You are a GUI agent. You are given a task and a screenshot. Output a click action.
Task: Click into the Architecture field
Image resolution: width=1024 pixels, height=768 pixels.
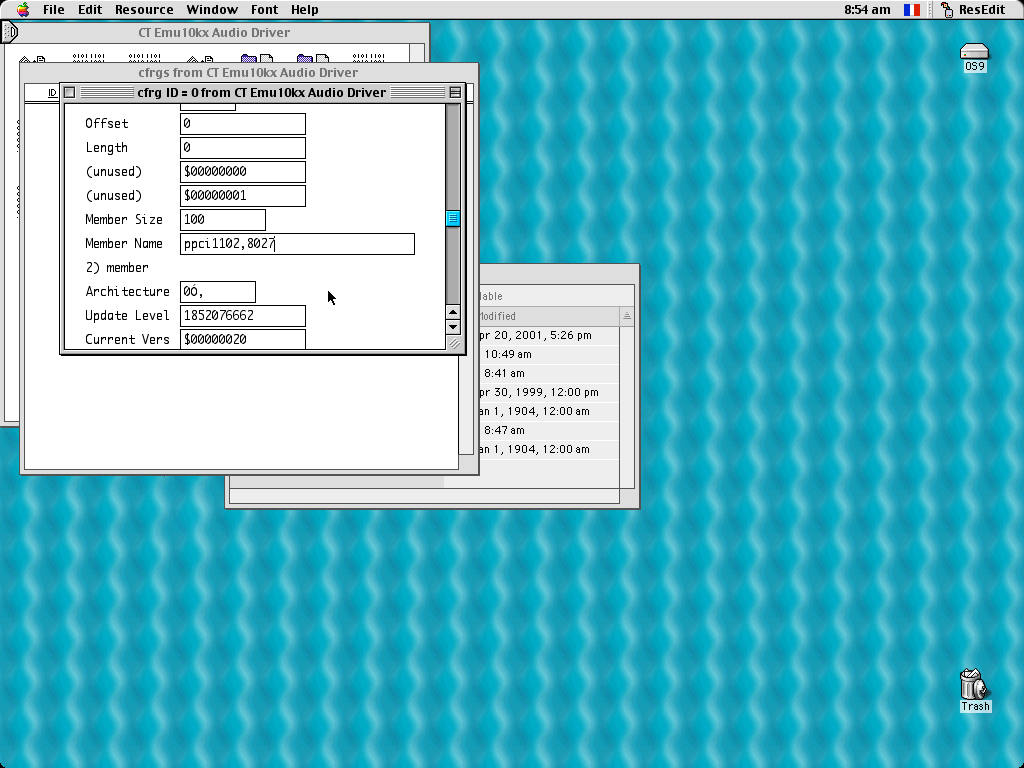[217, 292]
